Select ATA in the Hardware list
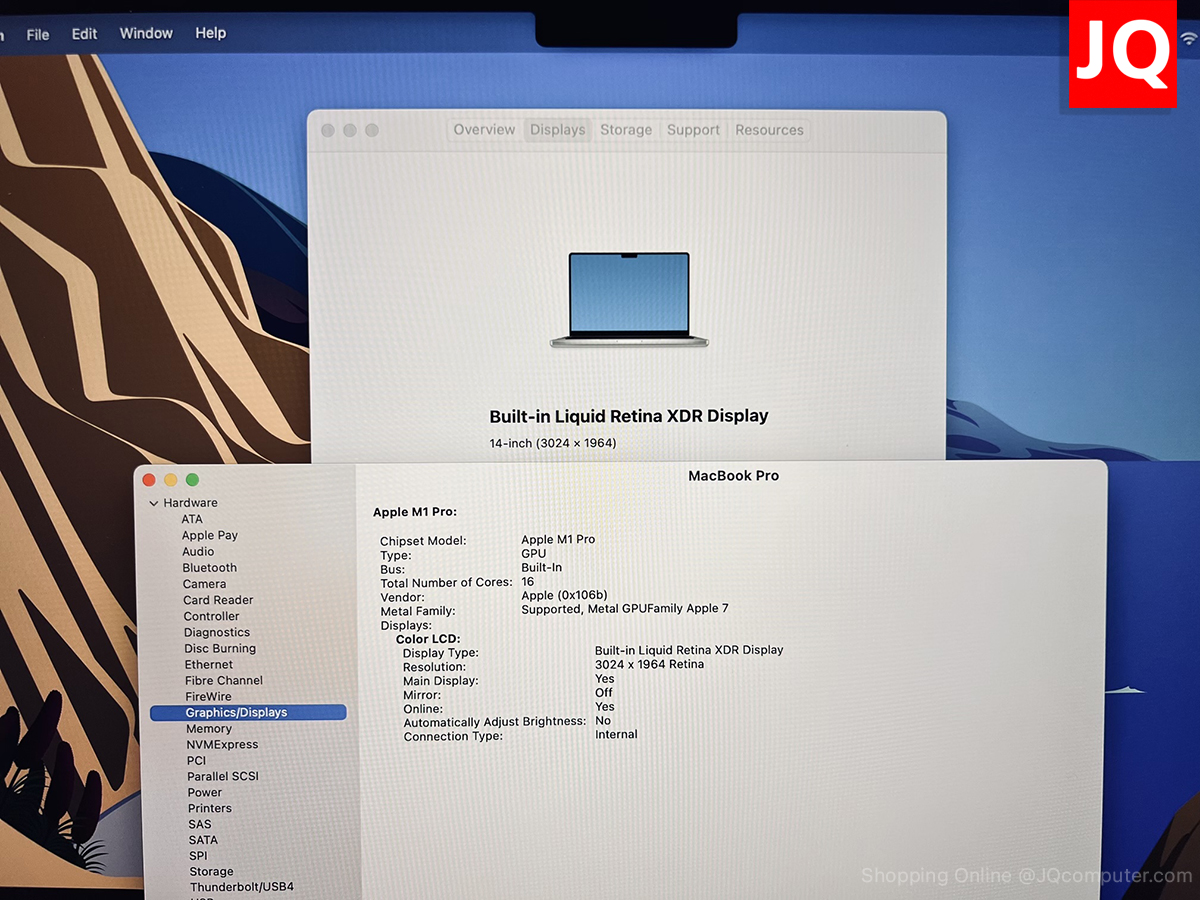 pyautogui.click(x=192, y=519)
